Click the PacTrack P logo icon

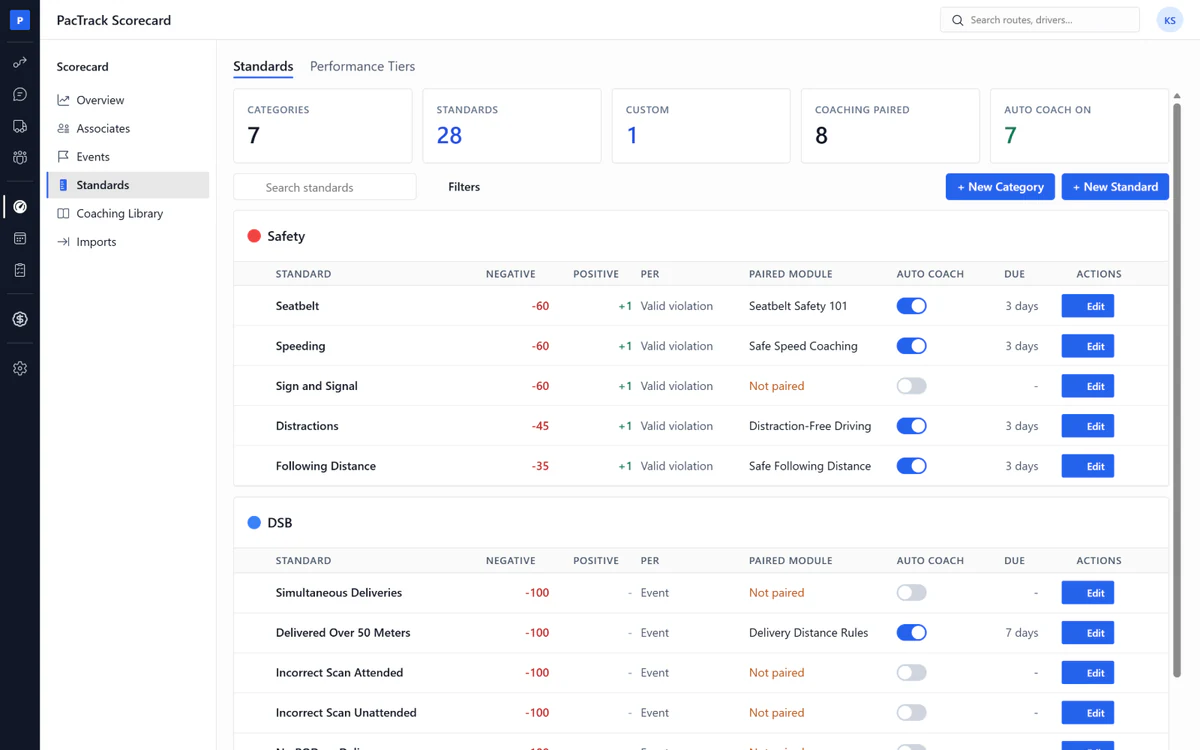click(20, 20)
